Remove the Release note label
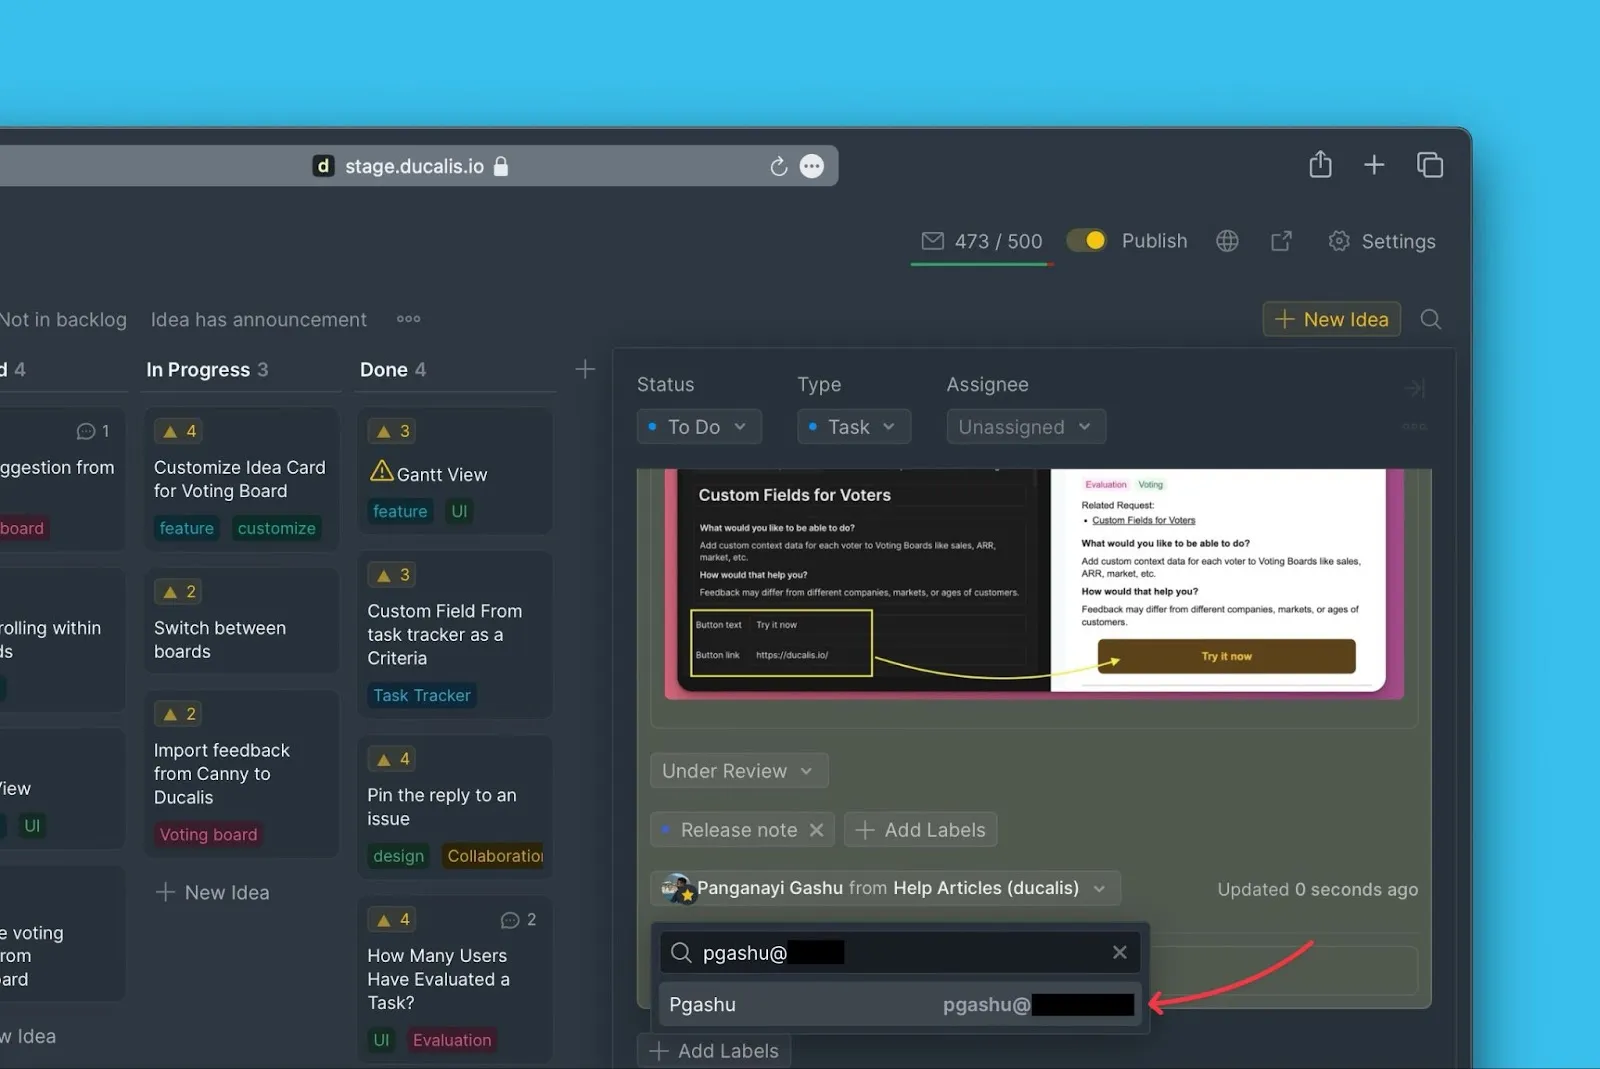The image size is (1600, 1069). click(816, 830)
